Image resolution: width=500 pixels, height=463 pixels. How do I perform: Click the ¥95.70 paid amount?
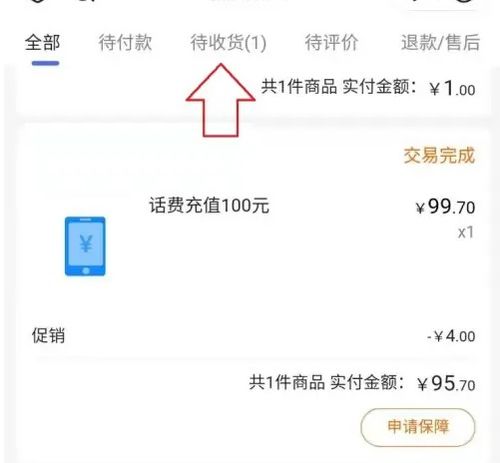tap(446, 384)
